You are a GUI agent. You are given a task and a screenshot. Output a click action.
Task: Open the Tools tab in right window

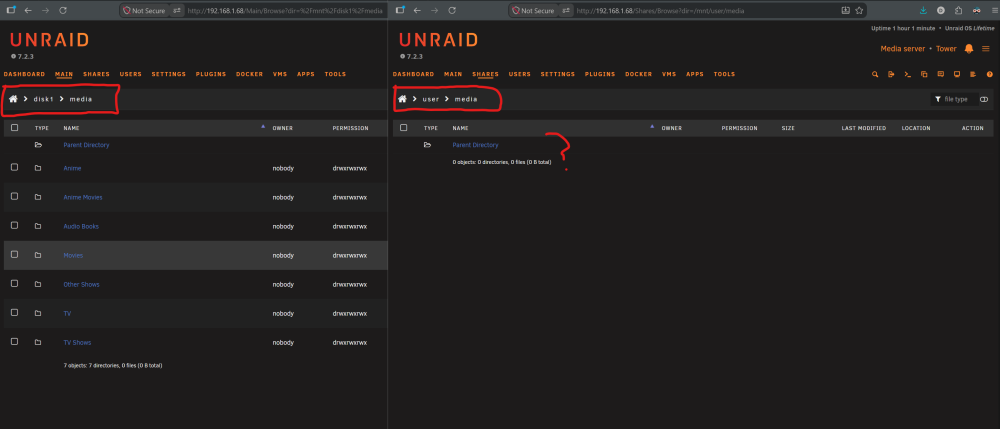724,75
